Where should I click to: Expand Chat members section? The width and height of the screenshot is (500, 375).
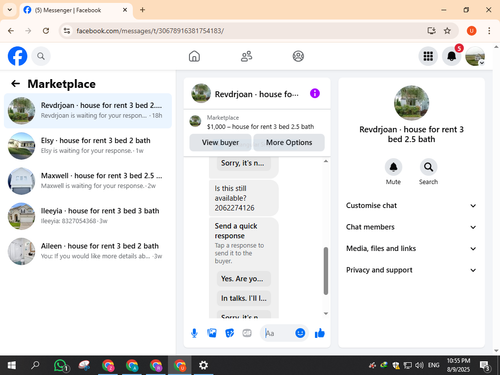(x=411, y=227)
